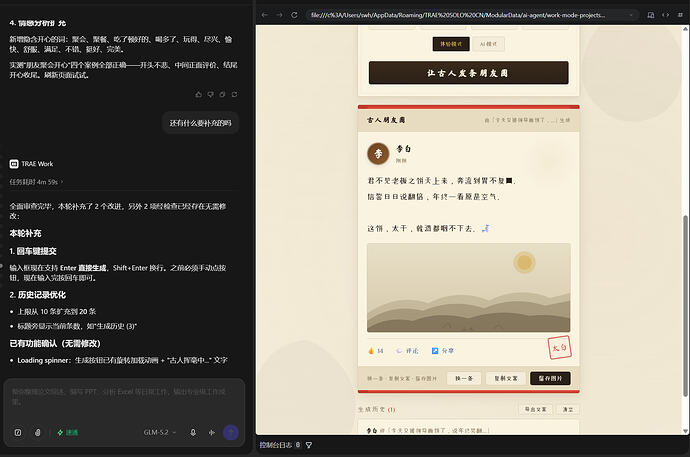Click the voice waveform icon in chat input
This screenshot has height=457, width=690.
click(212, 432)
